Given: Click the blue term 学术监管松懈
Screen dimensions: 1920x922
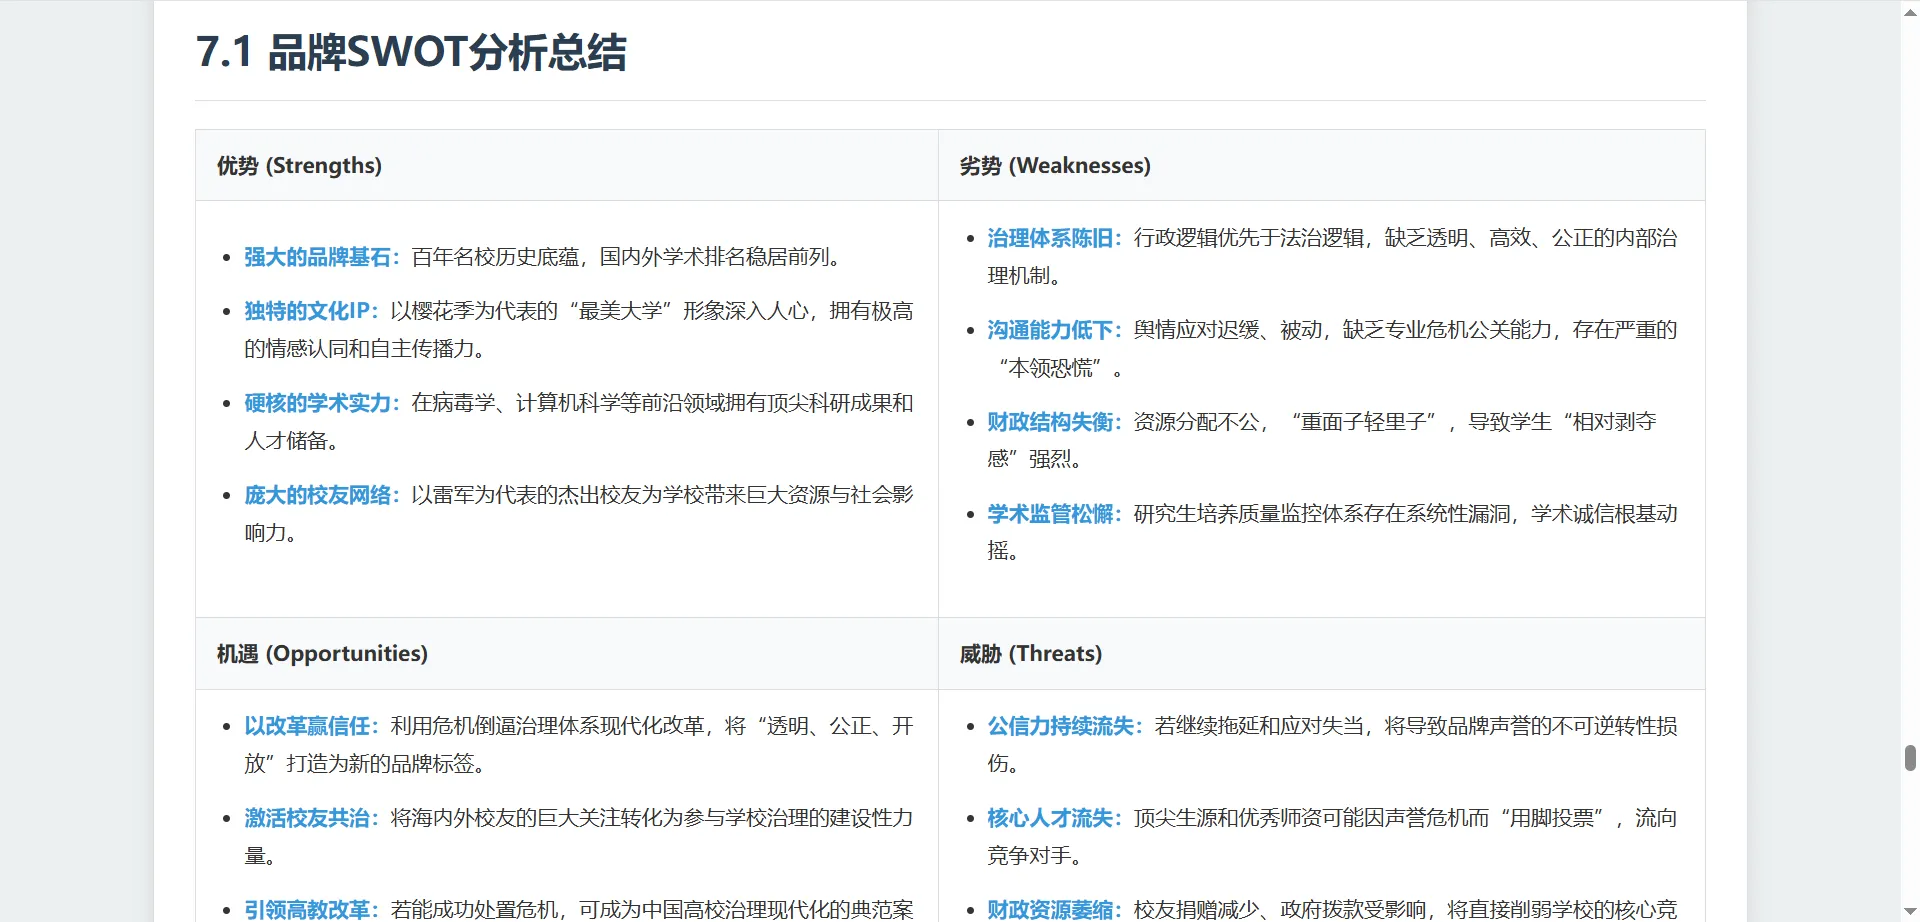Looking at the screenshot, I should (x=1050, y=515).
